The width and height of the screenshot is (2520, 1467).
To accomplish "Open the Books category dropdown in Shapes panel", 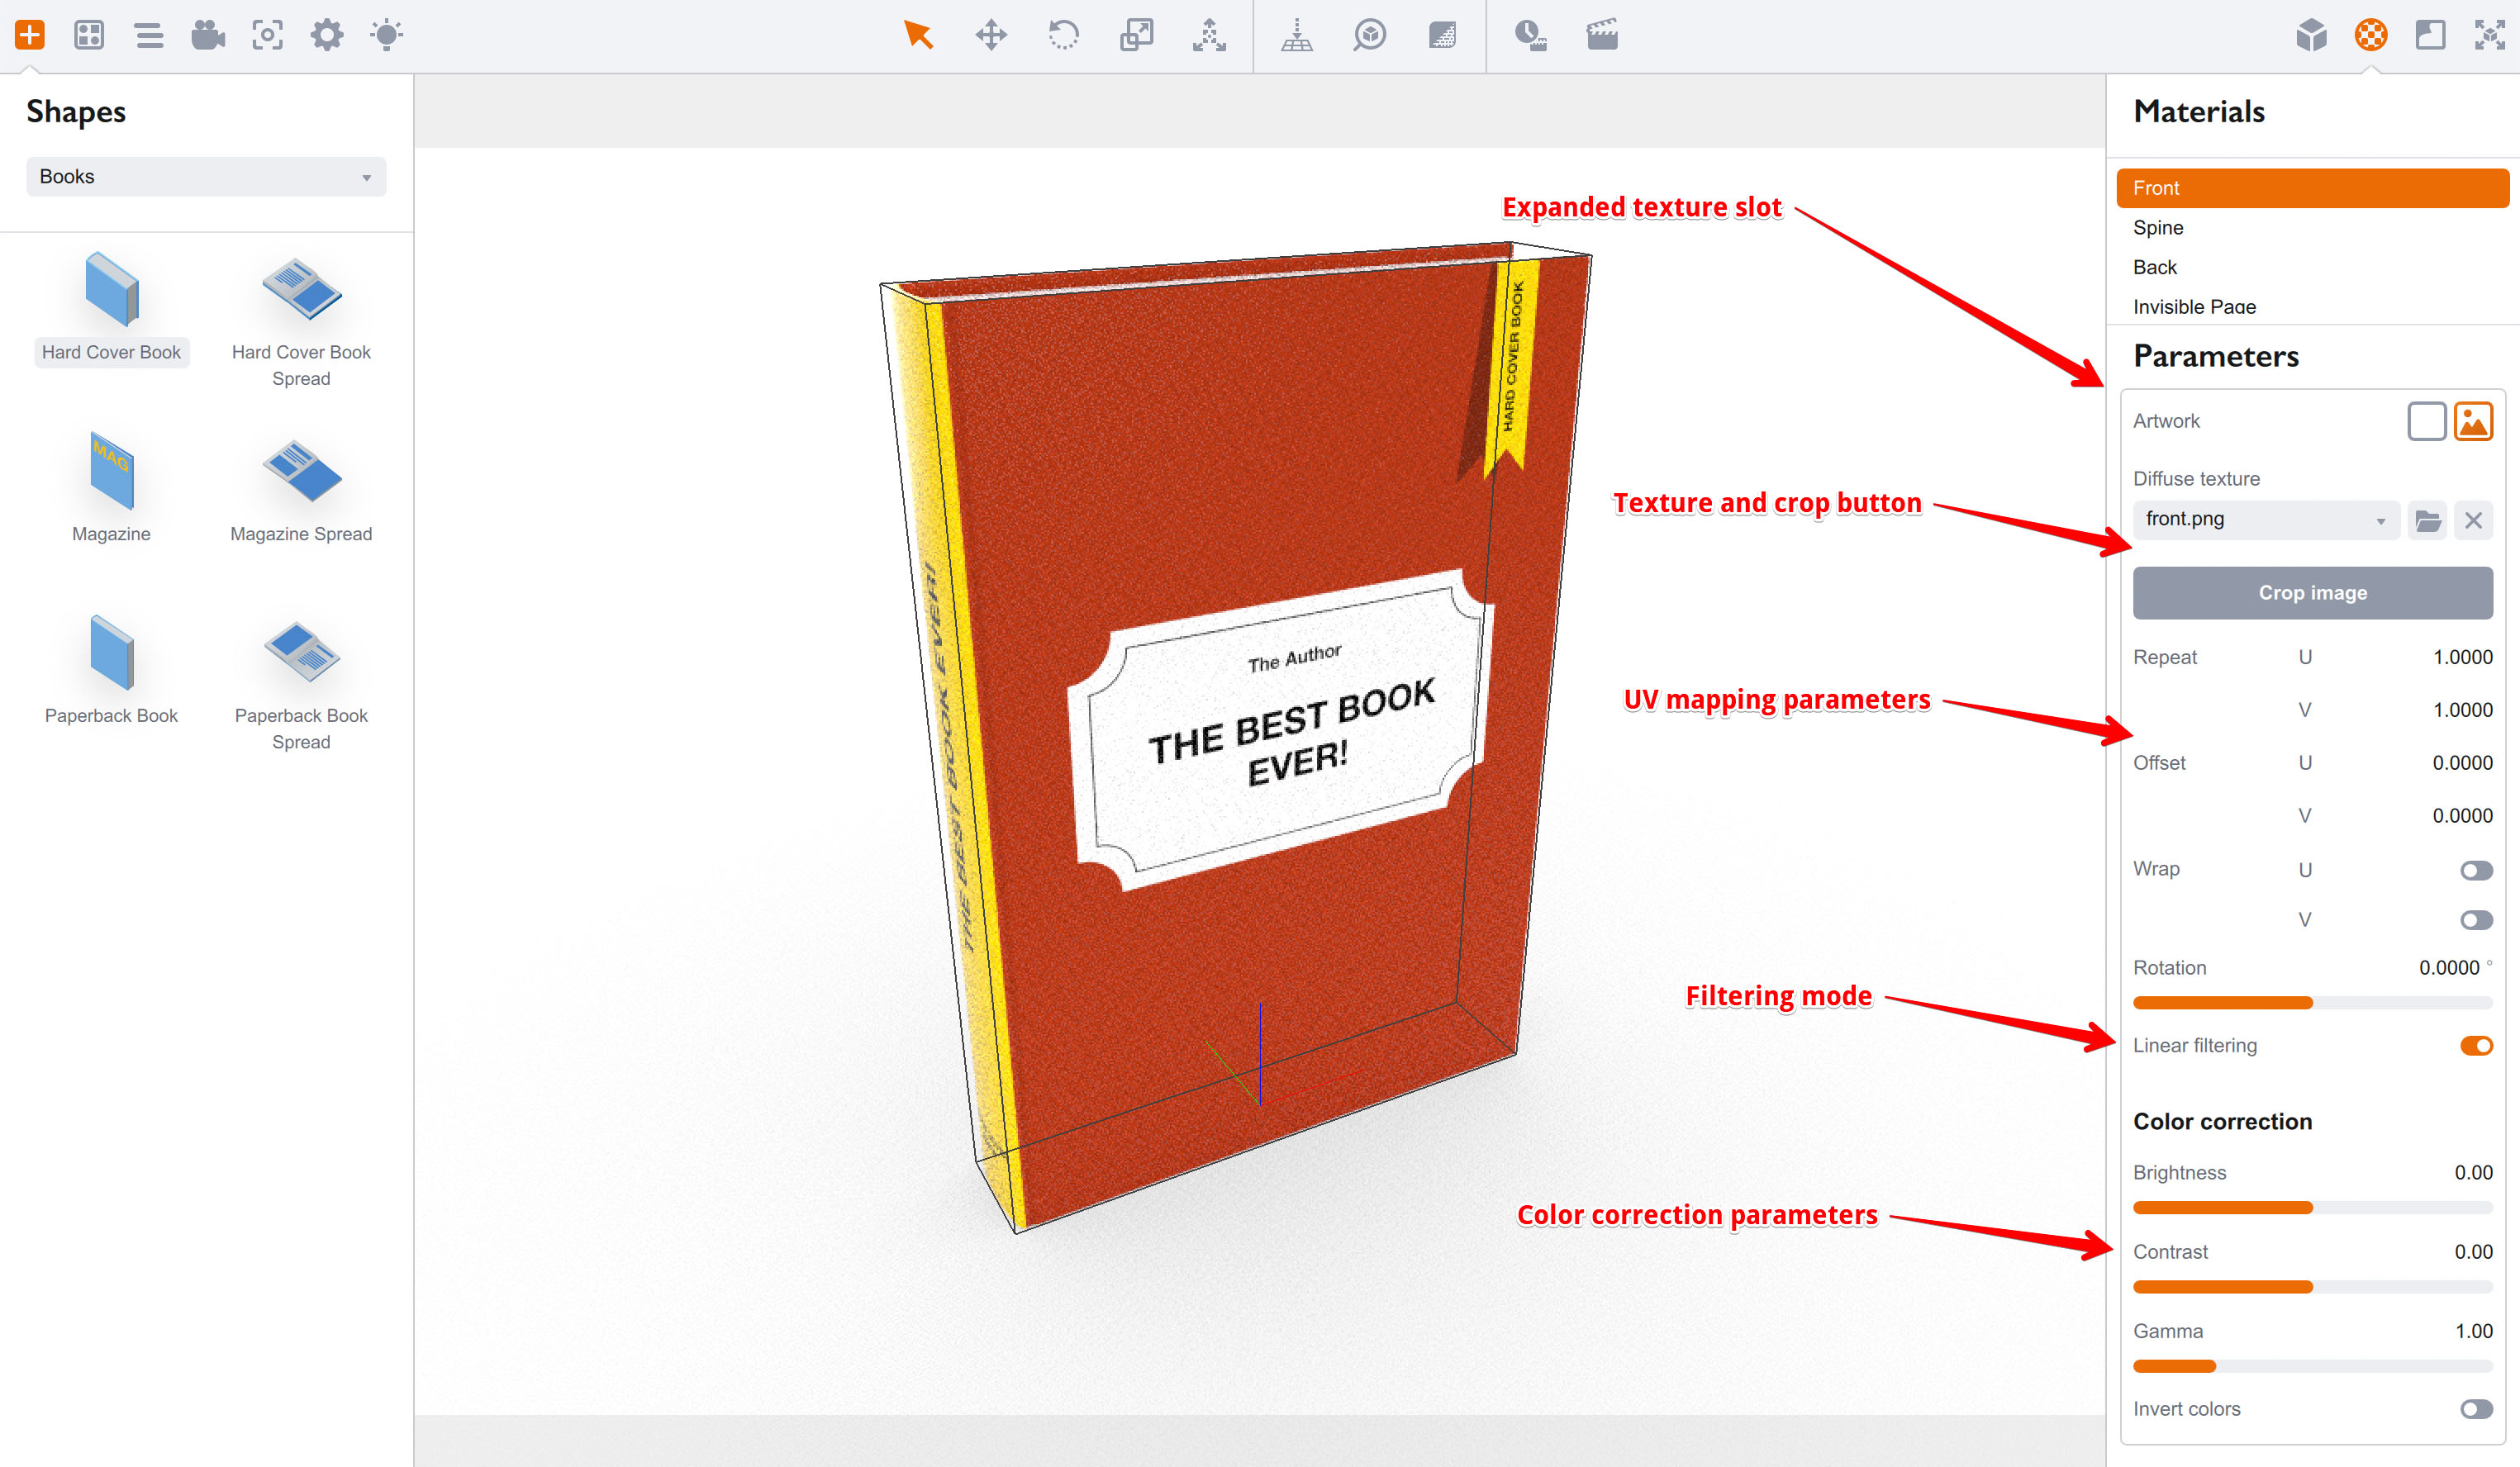I will pos(205,176).
